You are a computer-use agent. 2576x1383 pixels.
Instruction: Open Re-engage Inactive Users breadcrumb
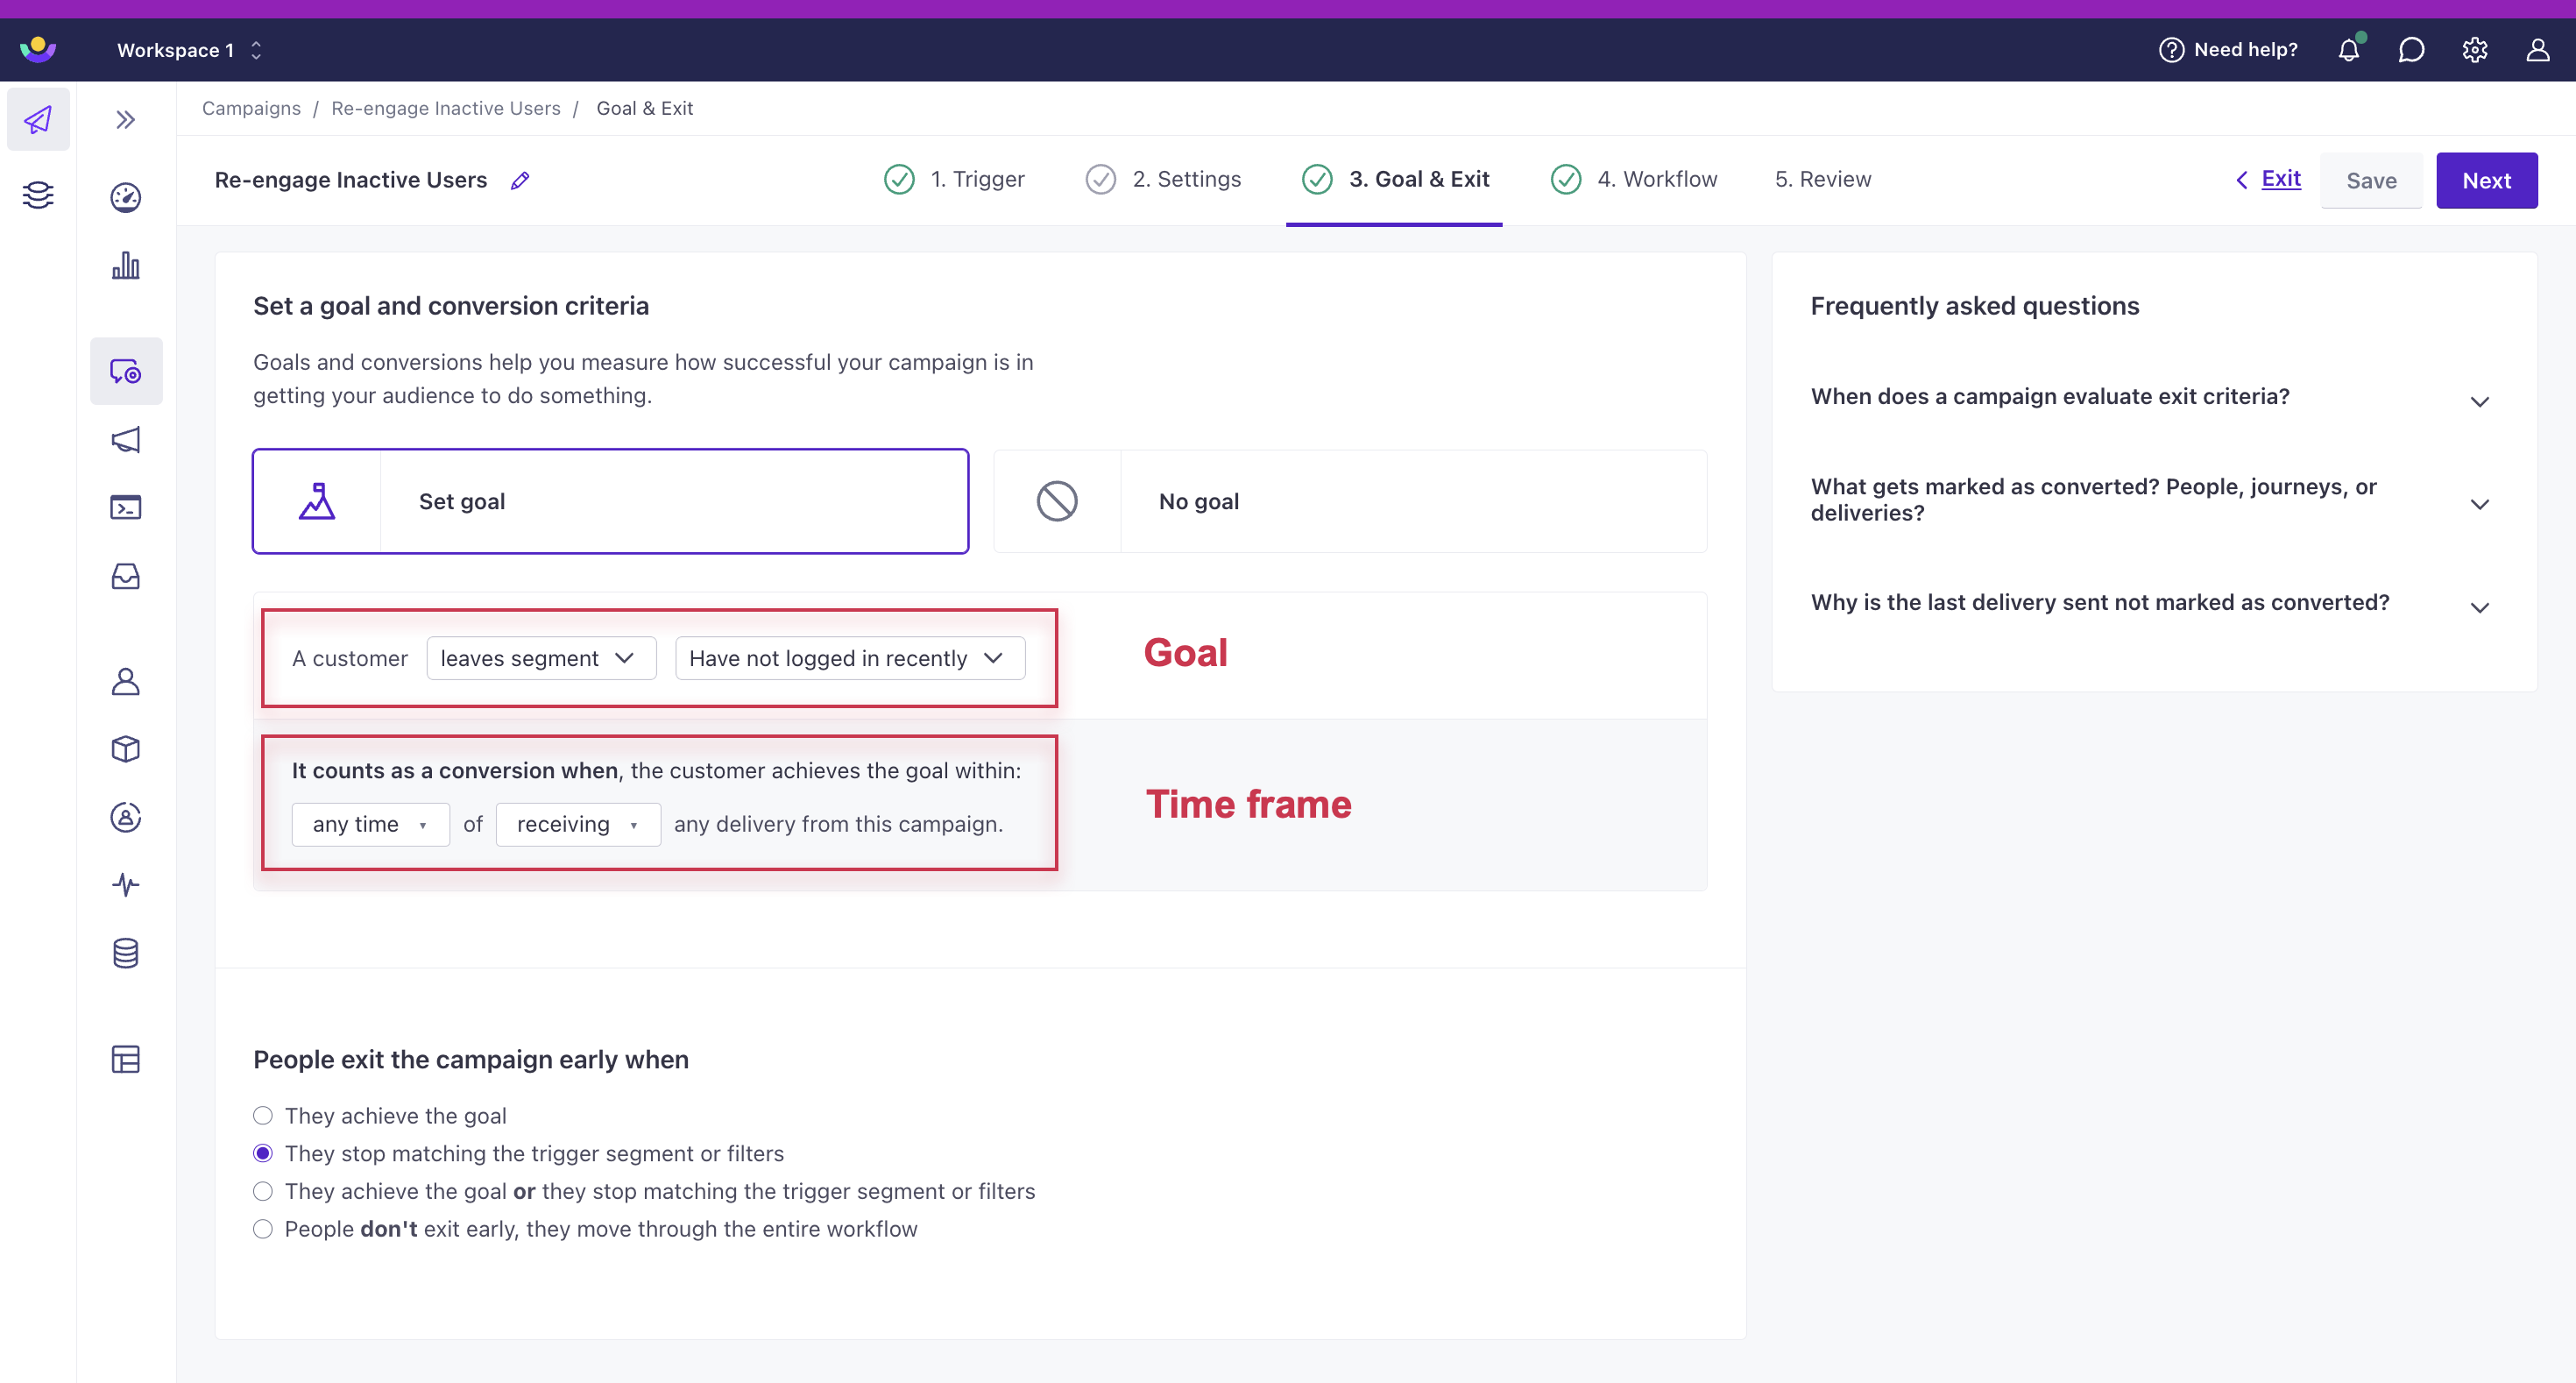click(x=446, y=108)
